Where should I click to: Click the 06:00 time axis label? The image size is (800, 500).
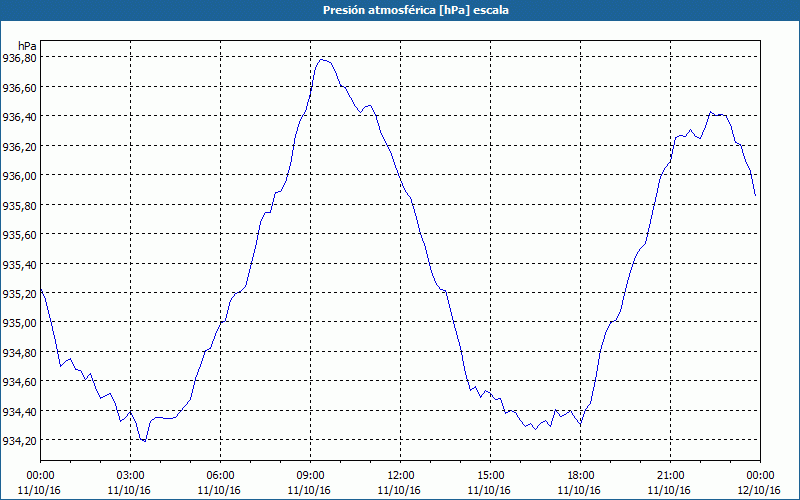coord(220,476)
